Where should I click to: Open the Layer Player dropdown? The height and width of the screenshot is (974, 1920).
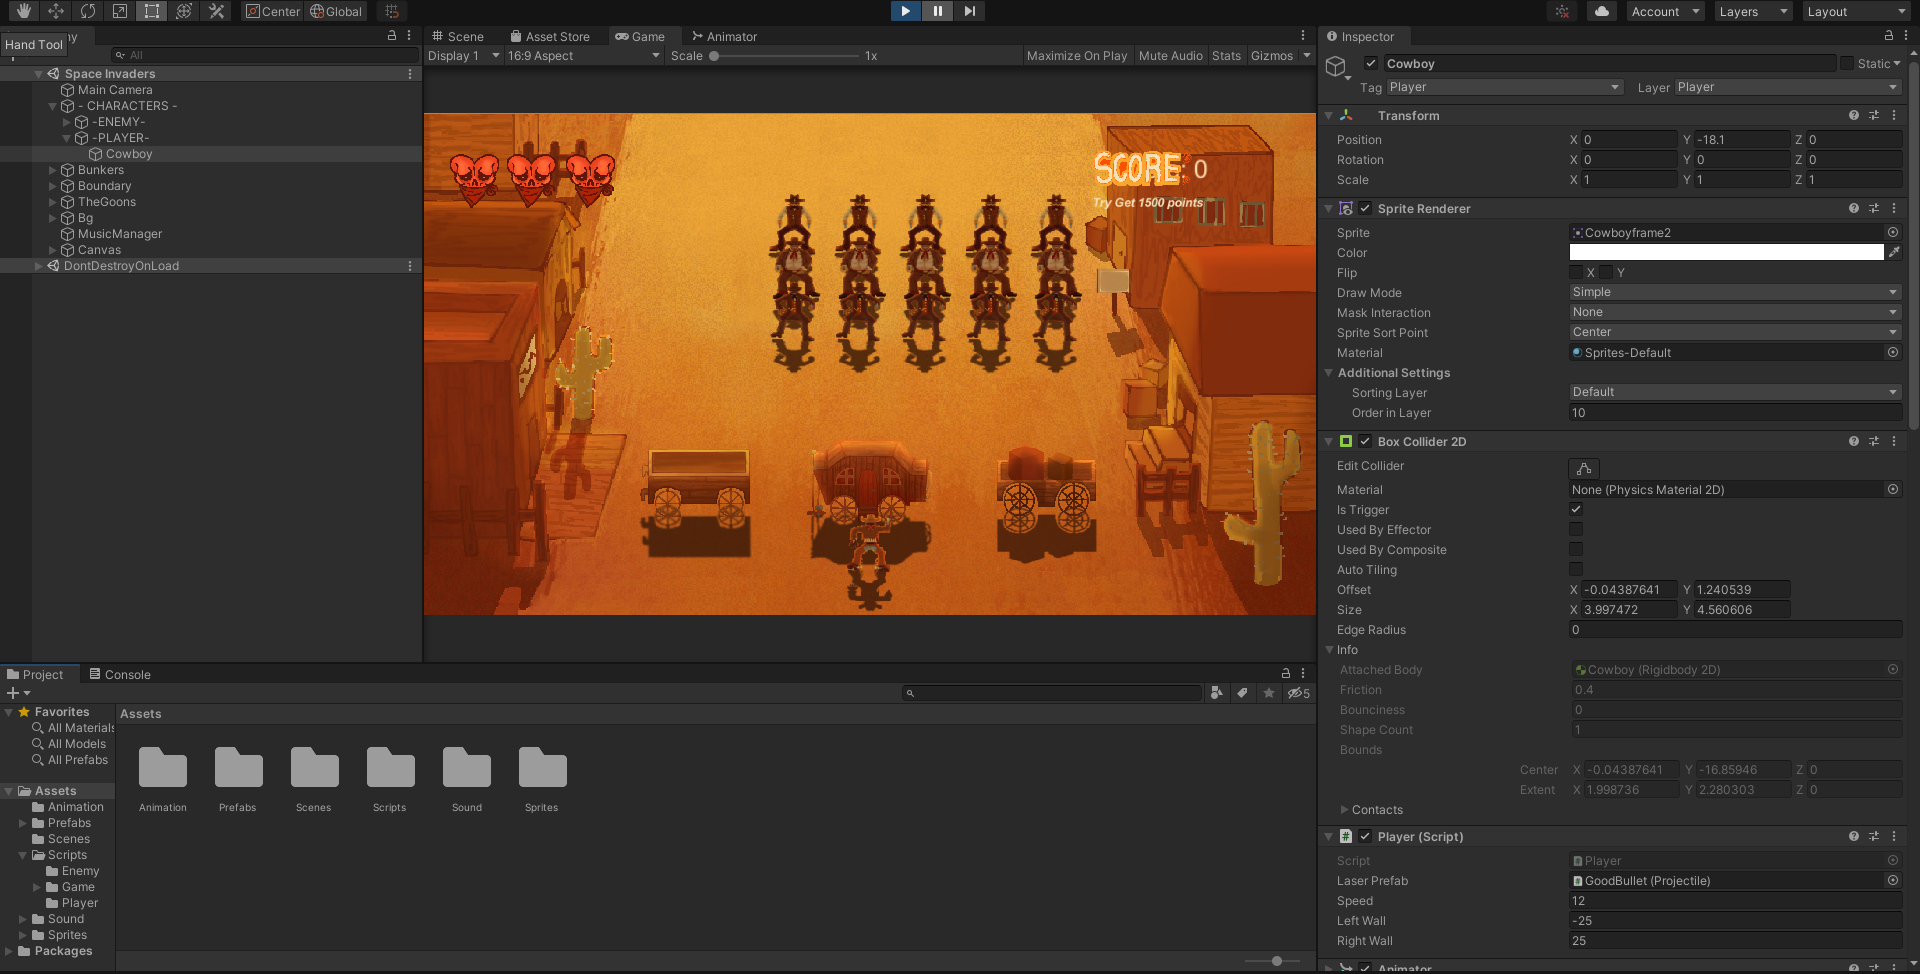pos(1788,87)
